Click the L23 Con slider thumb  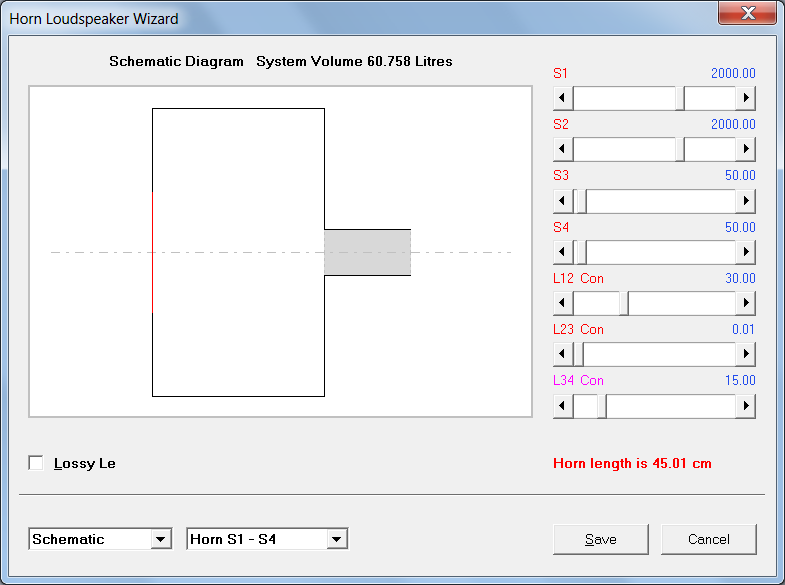coord(578,354)
